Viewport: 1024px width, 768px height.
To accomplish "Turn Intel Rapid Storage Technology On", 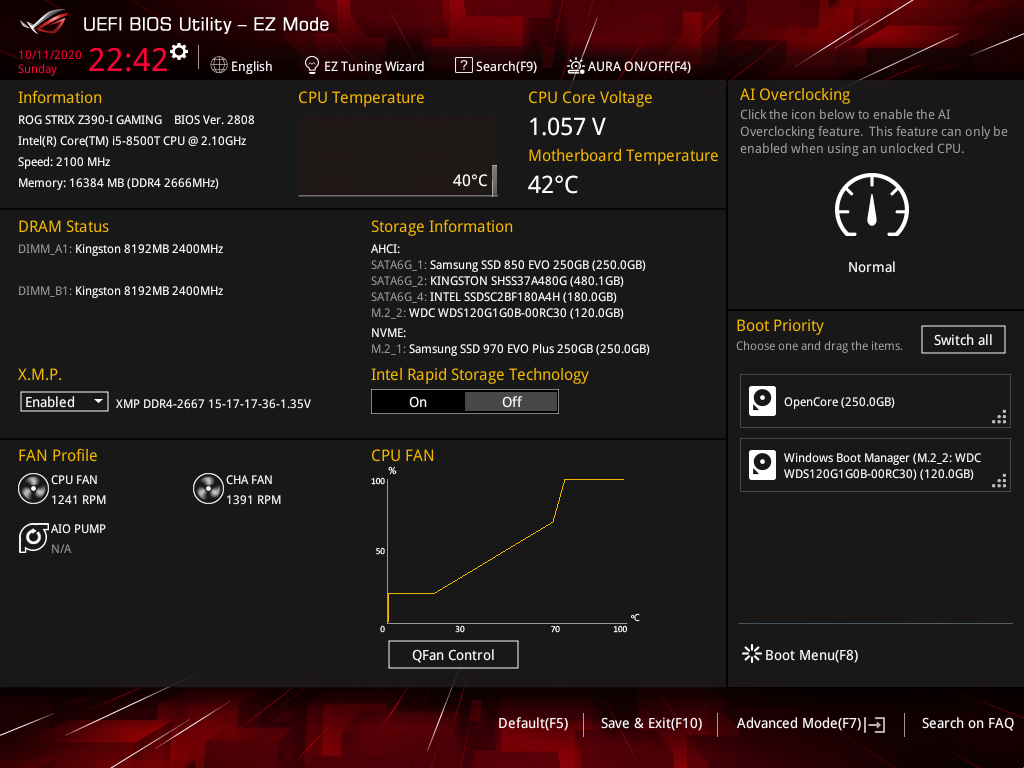I will [x=418, y=402].
